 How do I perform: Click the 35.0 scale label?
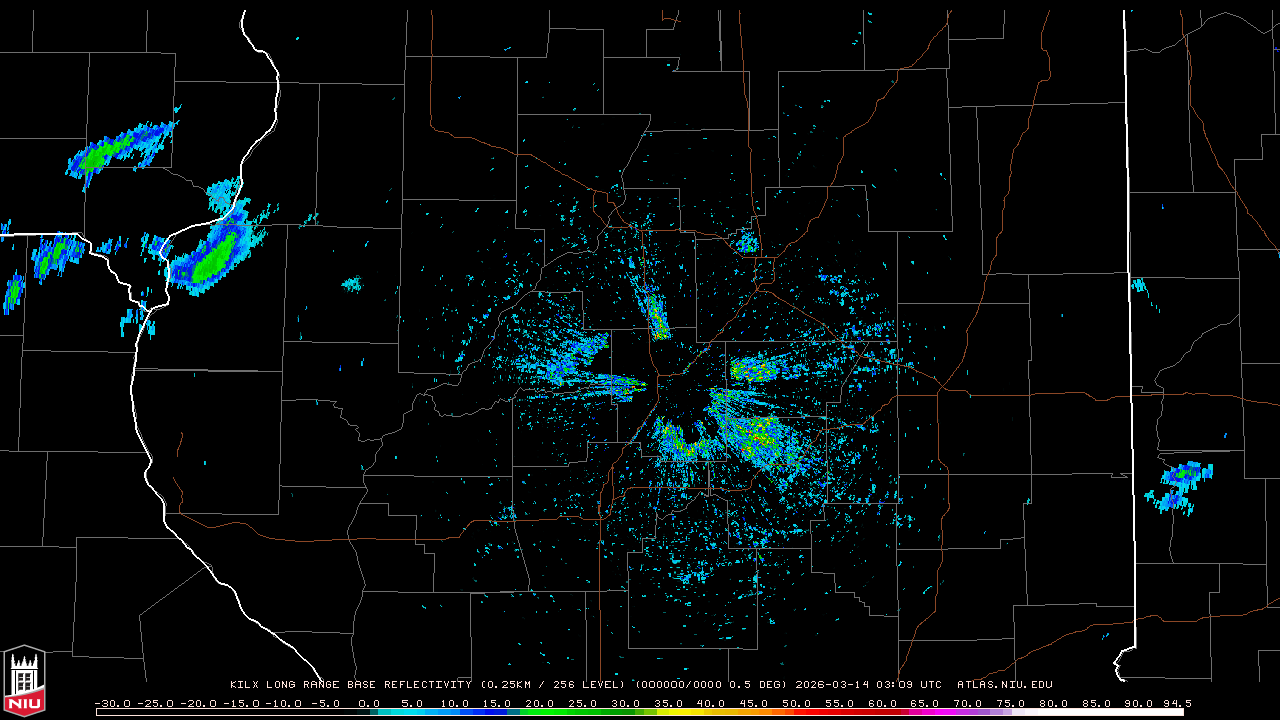pos(668,703)
